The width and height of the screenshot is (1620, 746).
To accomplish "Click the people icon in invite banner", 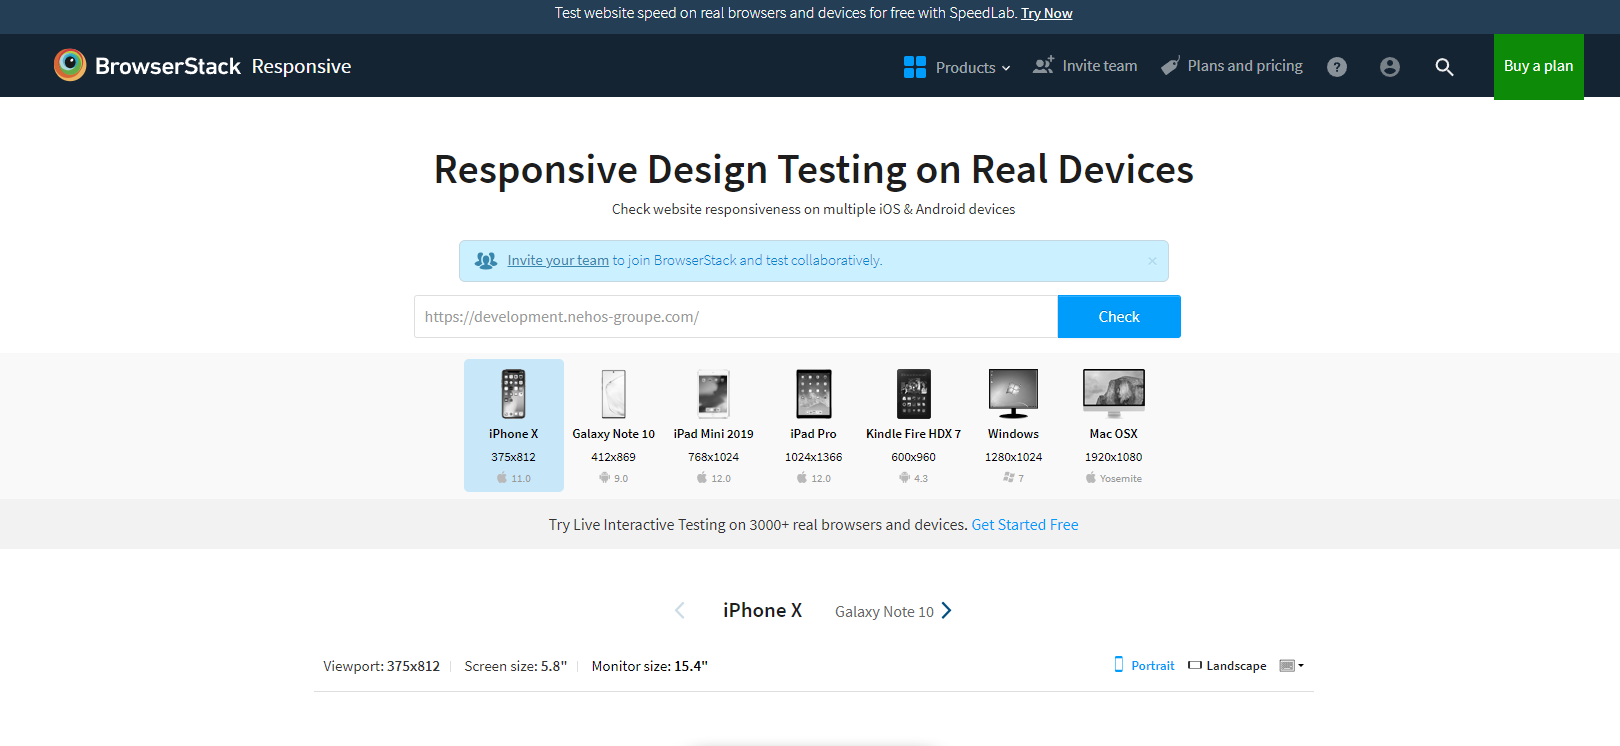I will tap(486, 260).
